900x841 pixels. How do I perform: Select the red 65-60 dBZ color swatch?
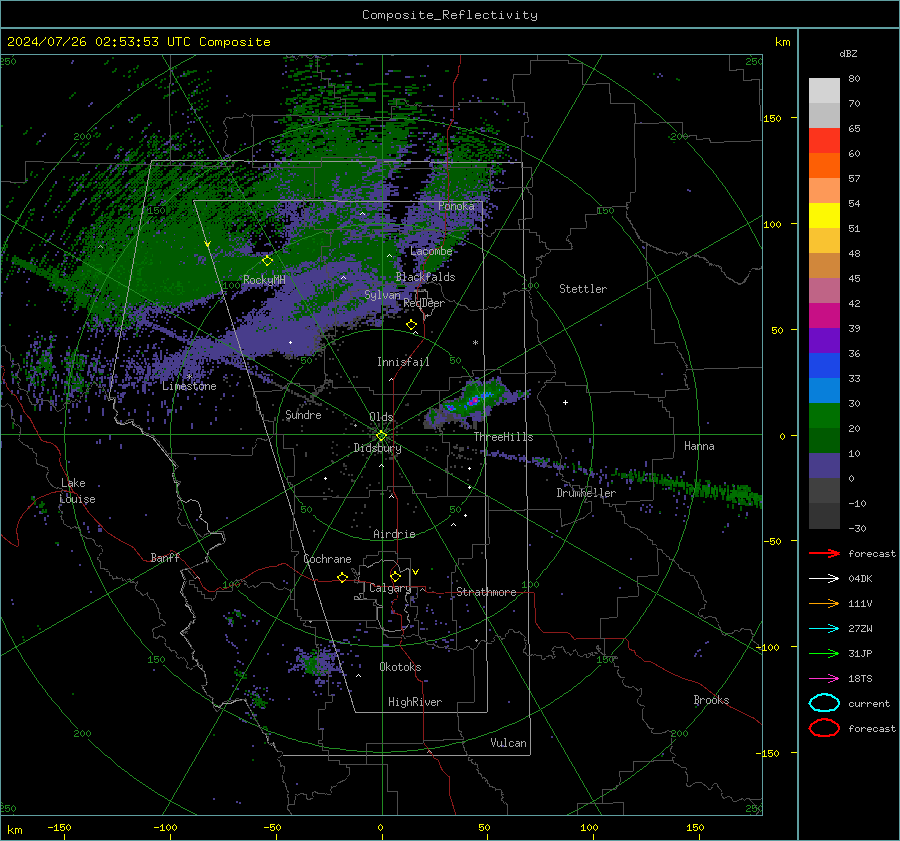point(824,141)
